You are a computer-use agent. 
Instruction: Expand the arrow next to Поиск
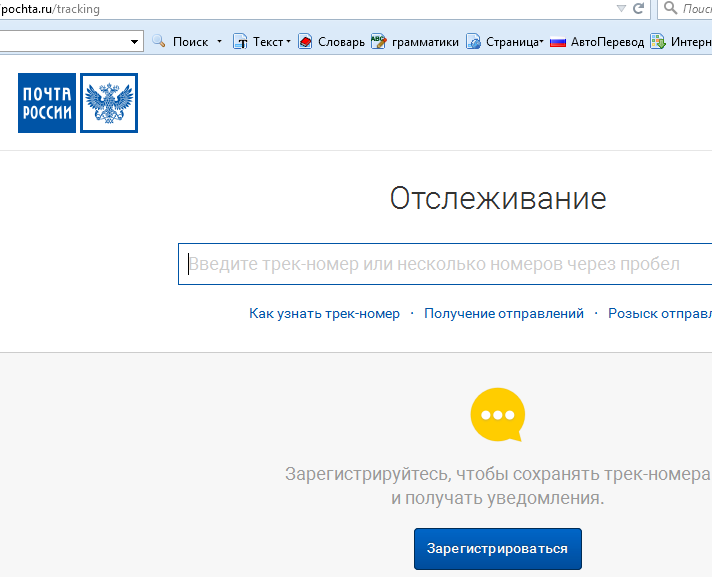(x=219, y=42)
